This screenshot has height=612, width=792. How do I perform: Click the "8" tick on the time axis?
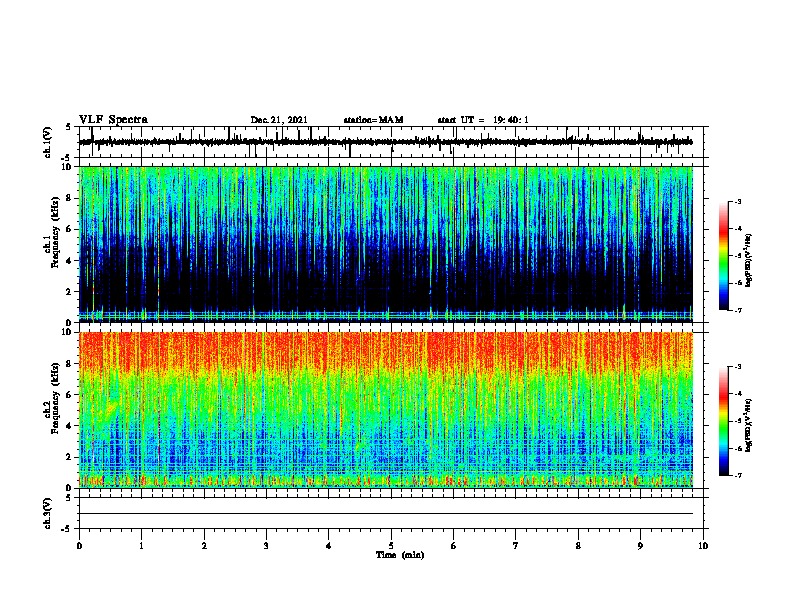578,546
